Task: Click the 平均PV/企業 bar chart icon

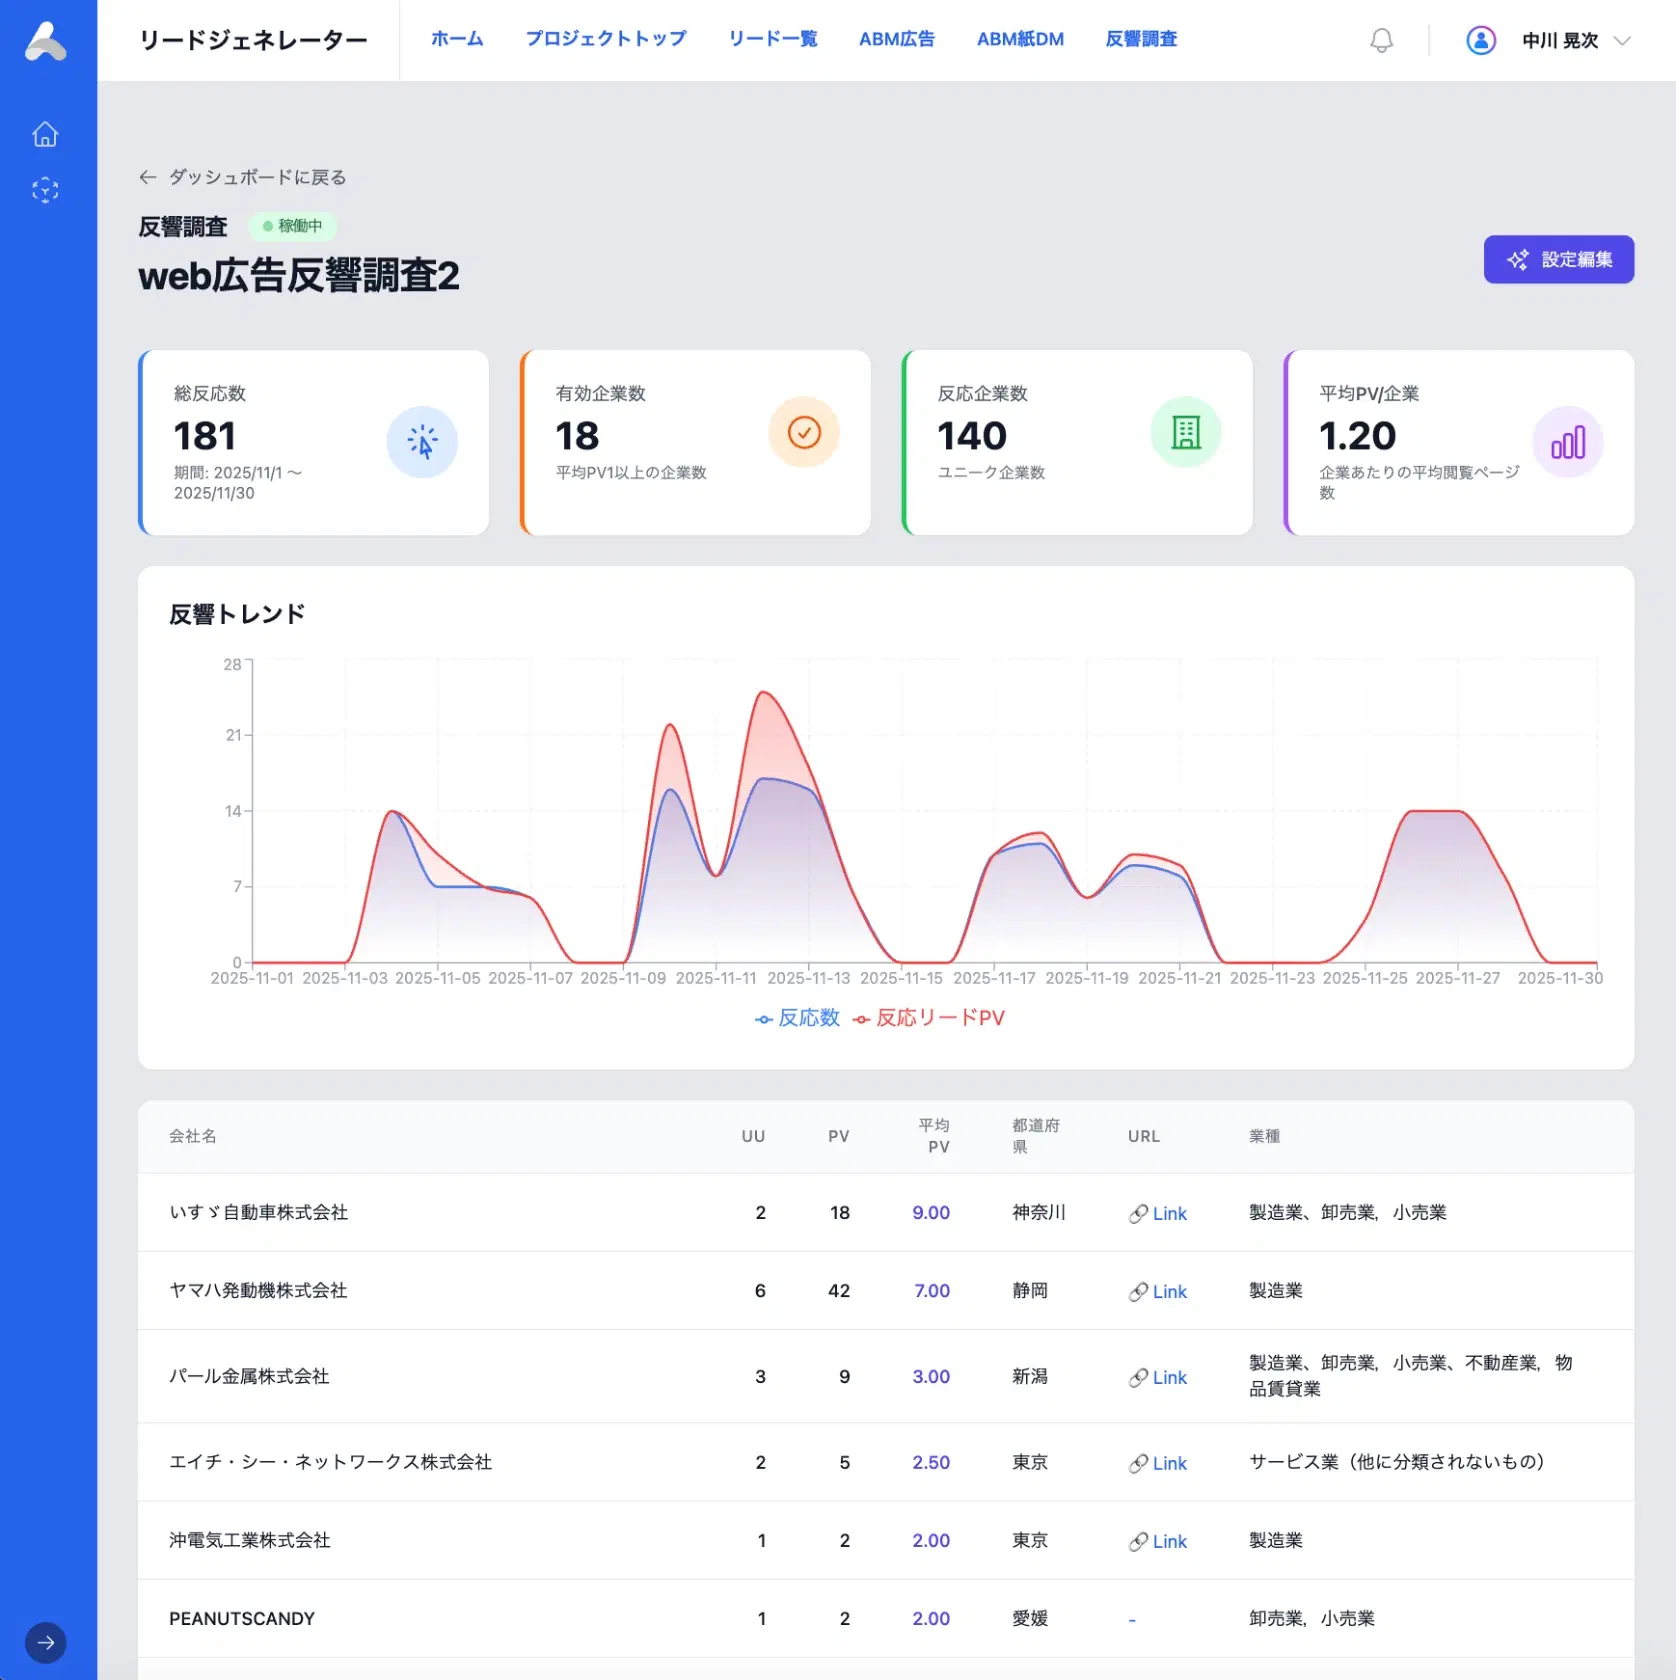Action: coord(1567,442)
